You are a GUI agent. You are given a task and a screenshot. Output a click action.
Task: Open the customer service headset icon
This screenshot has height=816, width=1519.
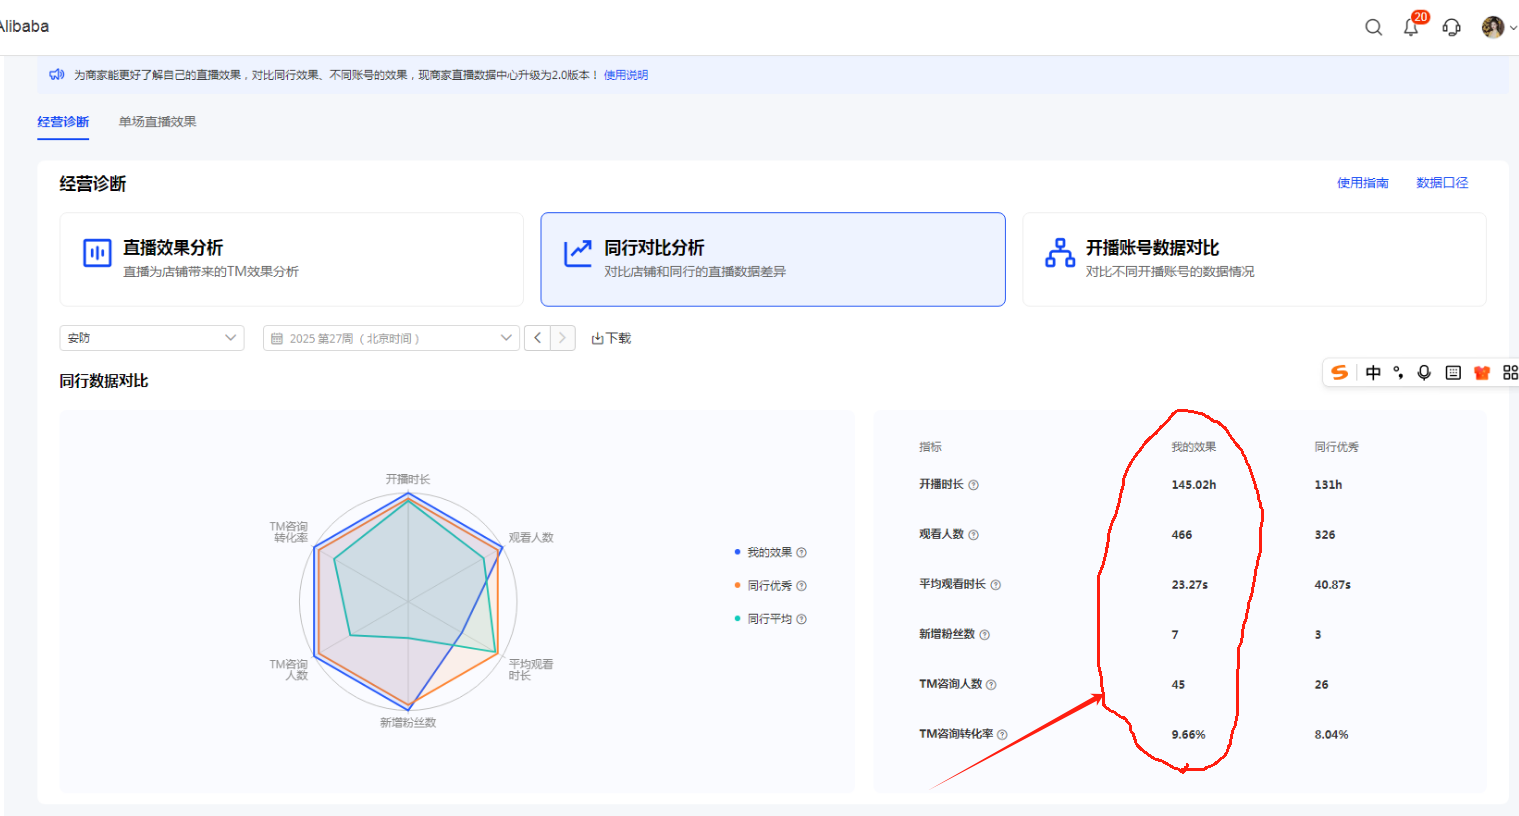[x=1452, y=27]
